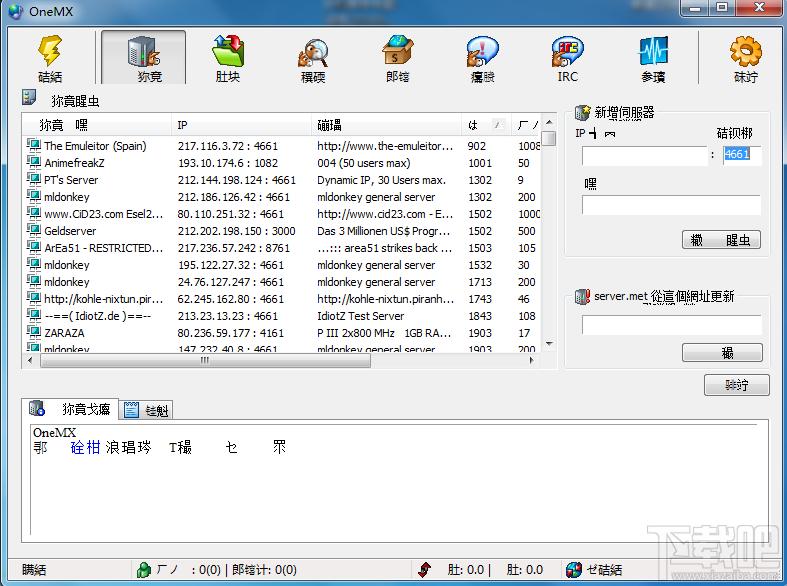Select the www.CiD23.com Esel2 server row
This screenshot has width=787, height=586.
[x=281, y=214]
